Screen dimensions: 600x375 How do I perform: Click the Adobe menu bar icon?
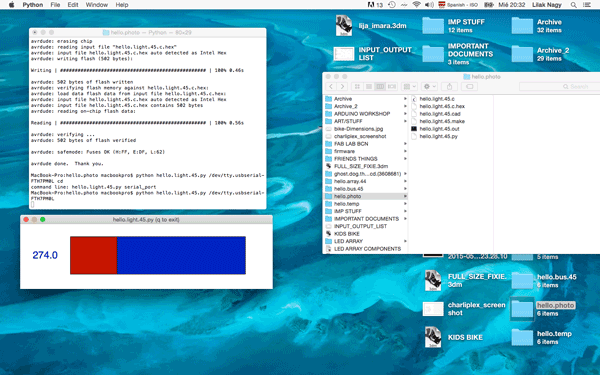375,5
